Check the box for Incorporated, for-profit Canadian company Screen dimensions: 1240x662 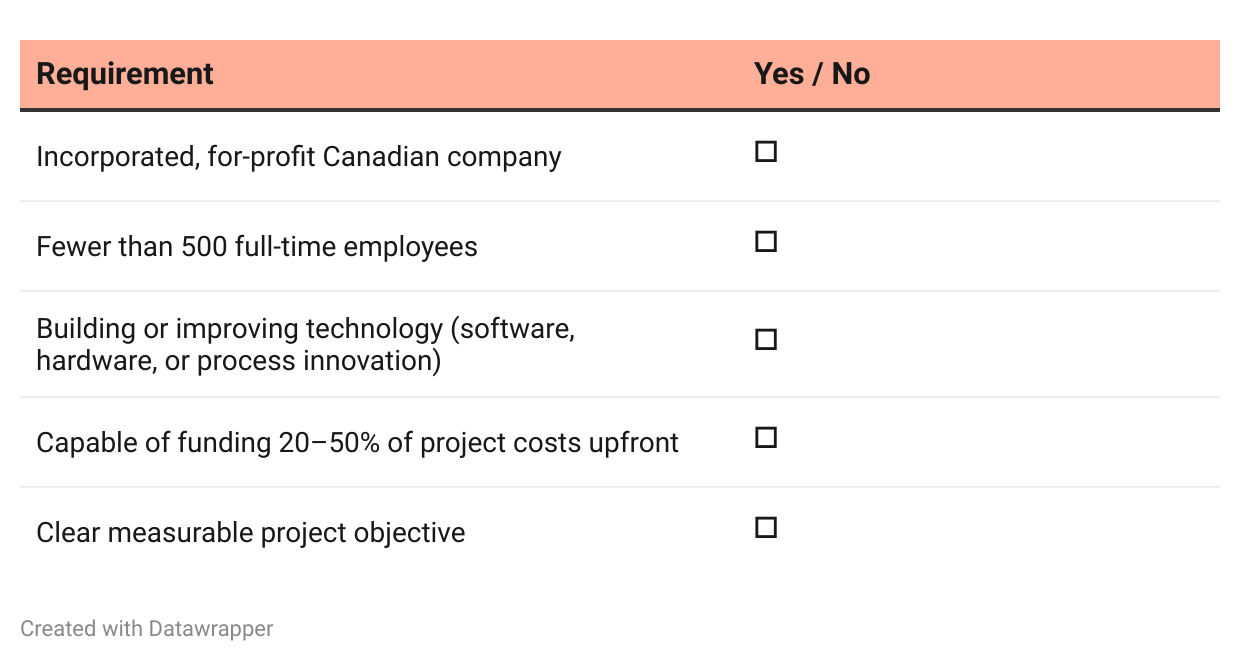coord(766,152)
